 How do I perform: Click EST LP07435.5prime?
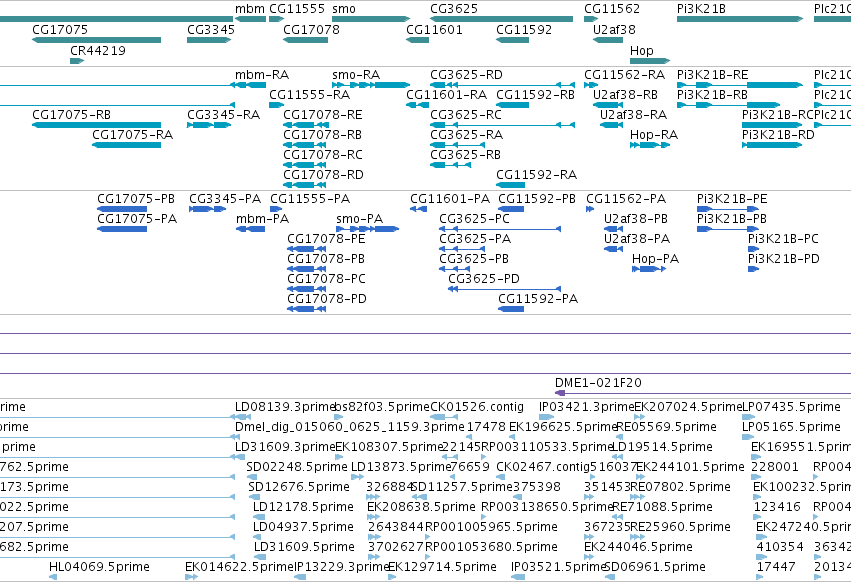[x=748, y=417]
